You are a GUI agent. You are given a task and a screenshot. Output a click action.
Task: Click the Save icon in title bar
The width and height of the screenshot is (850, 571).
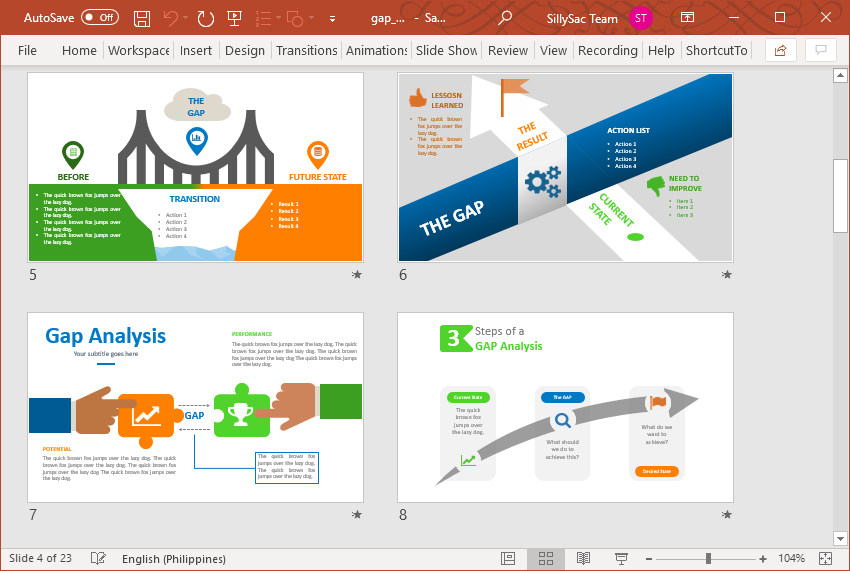coord(142,18)
